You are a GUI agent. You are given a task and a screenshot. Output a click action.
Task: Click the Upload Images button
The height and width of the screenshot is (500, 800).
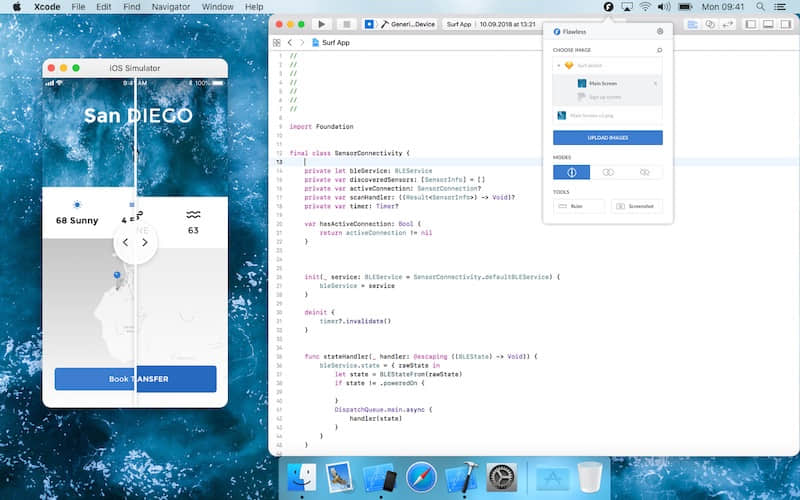coord(608,138)
